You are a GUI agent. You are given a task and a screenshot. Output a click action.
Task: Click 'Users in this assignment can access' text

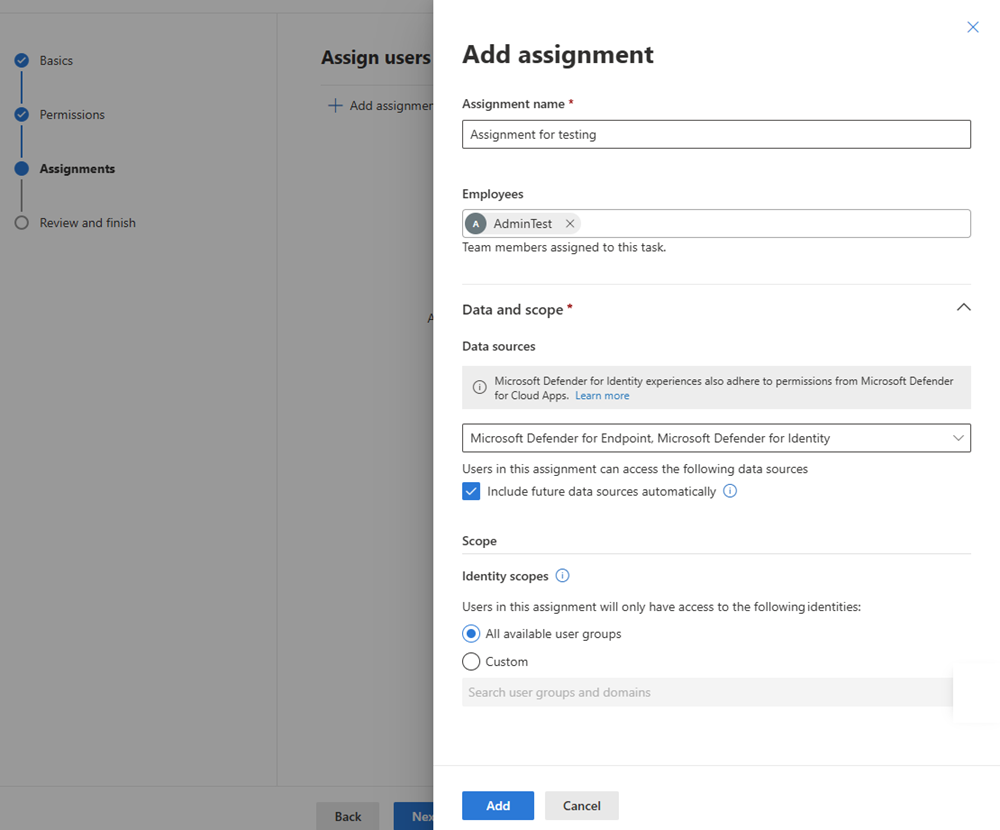[x=635, y=469]
